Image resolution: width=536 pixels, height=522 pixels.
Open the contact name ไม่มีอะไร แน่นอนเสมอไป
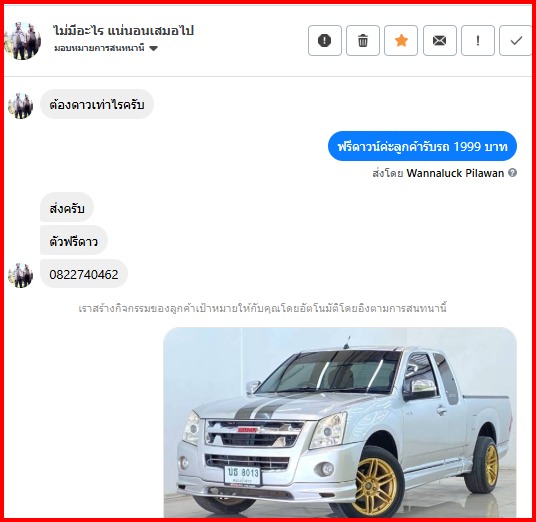click(x=123, y=31)
